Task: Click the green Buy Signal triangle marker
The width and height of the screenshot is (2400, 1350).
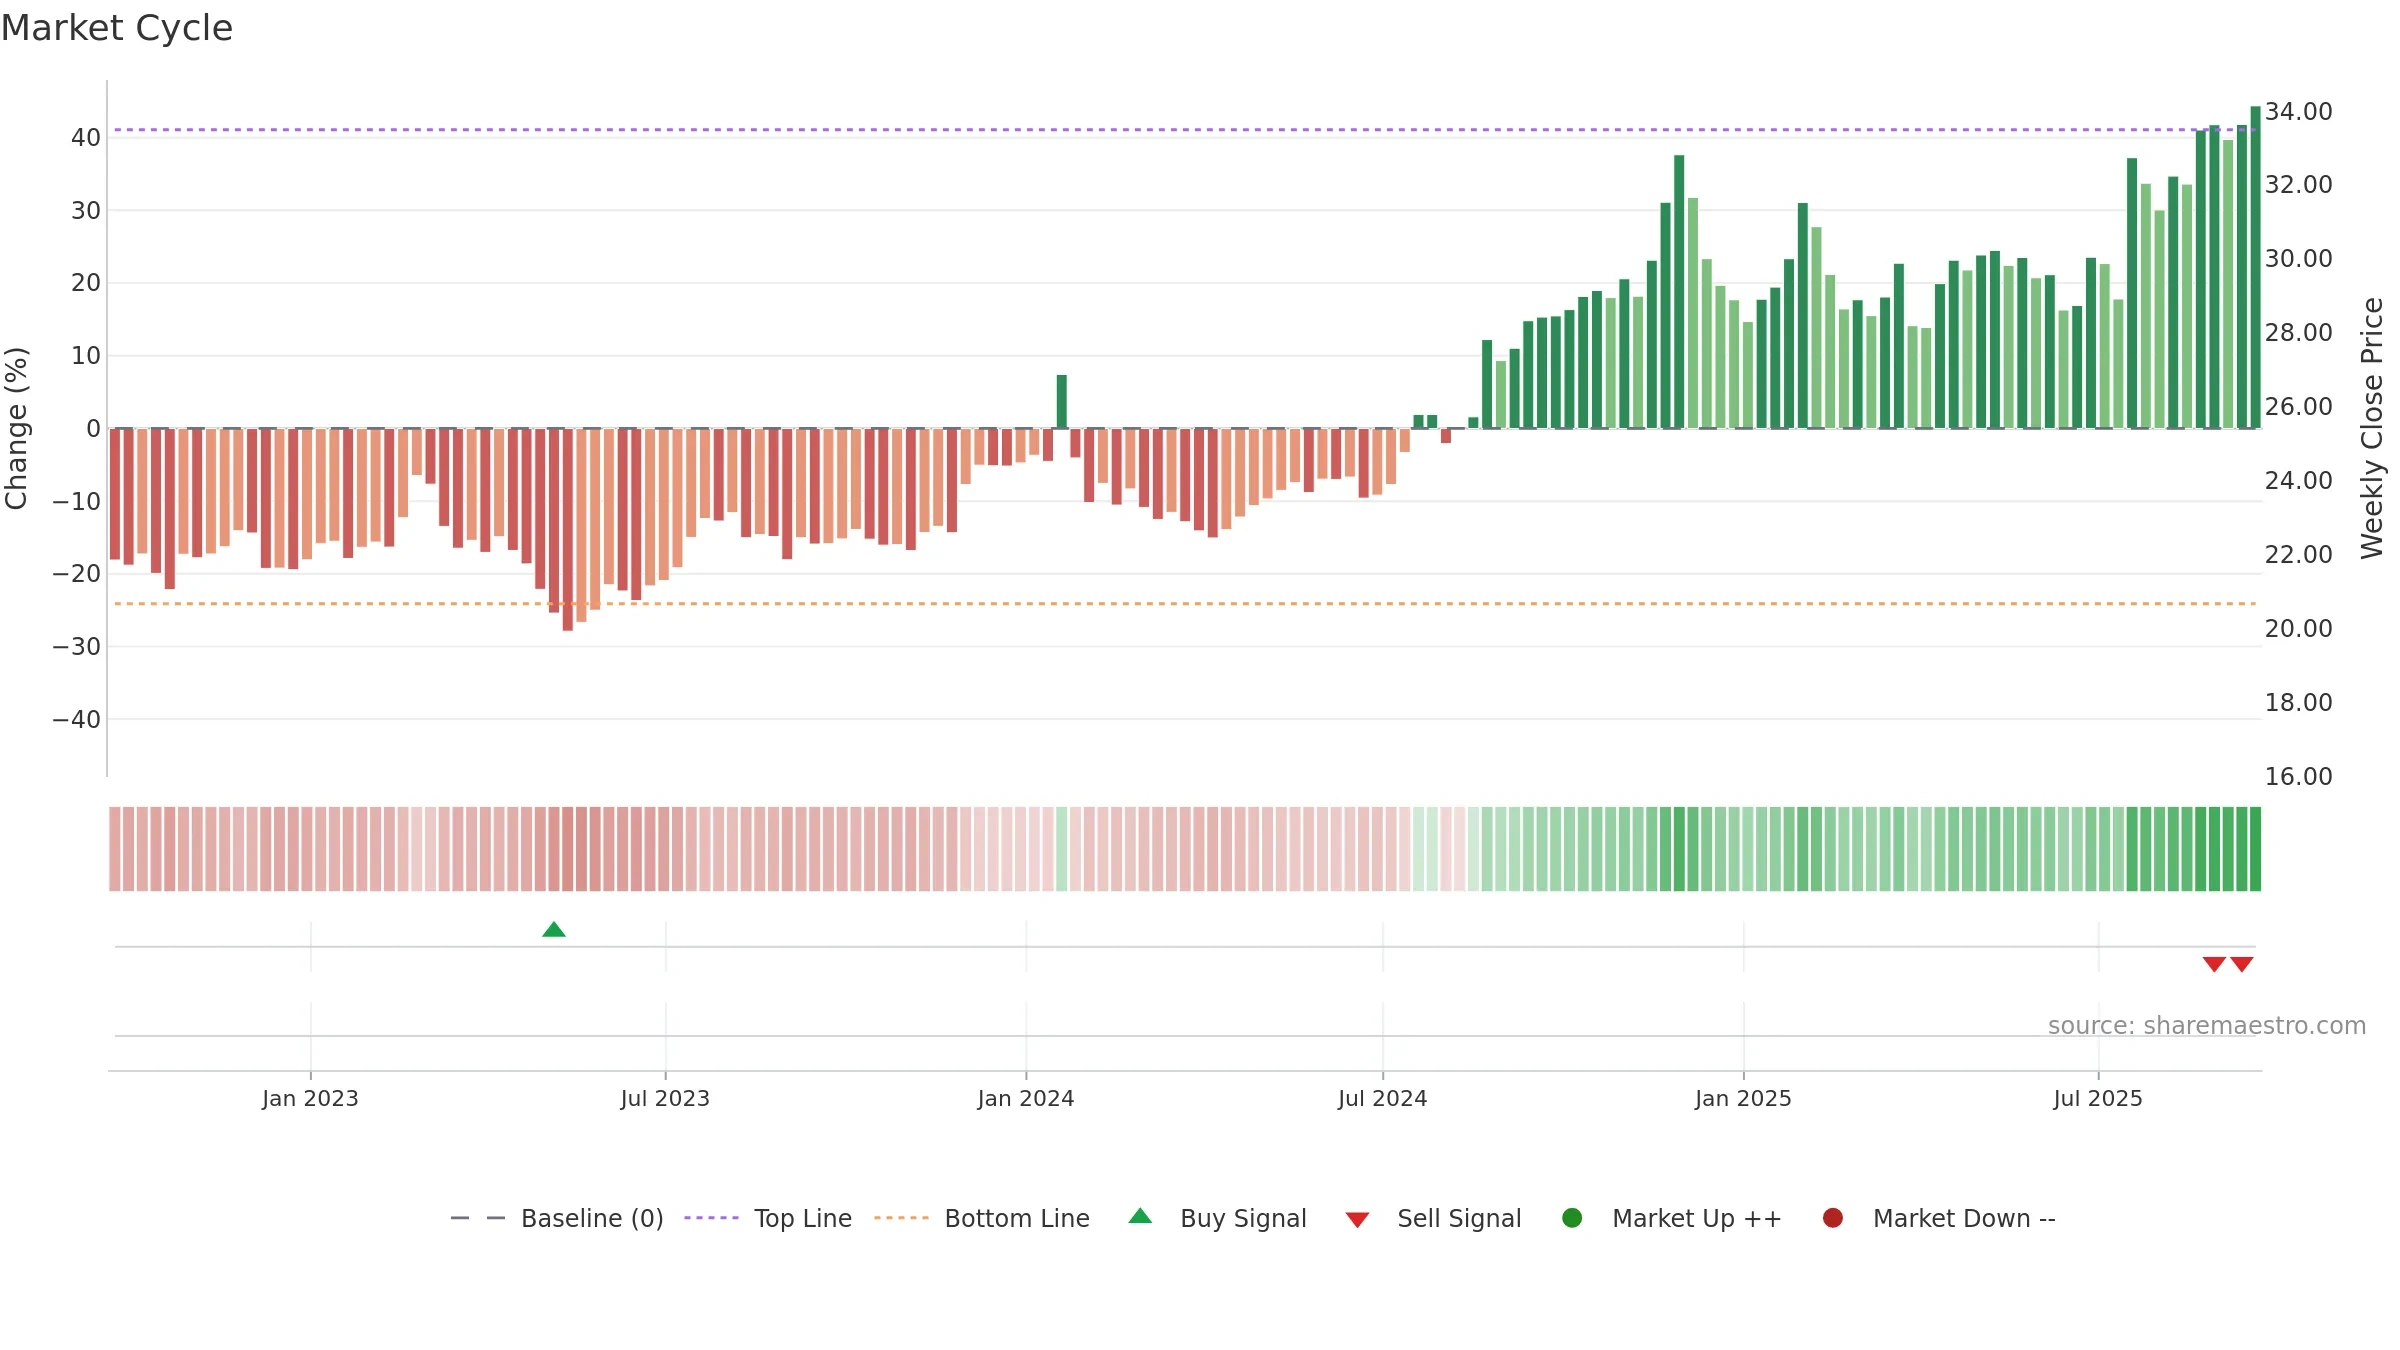Action: [554, 930]
